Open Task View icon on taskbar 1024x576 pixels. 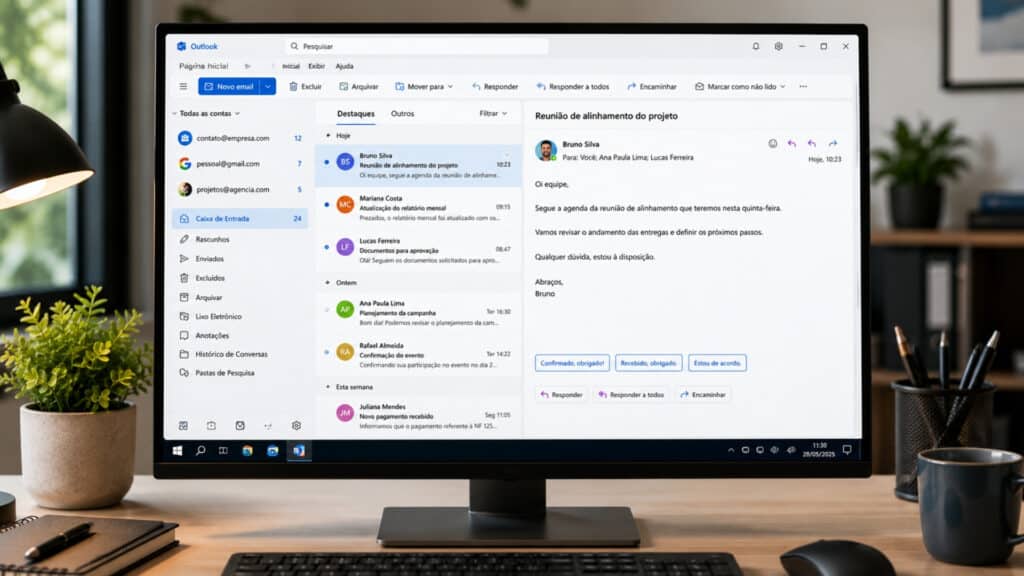223,451
